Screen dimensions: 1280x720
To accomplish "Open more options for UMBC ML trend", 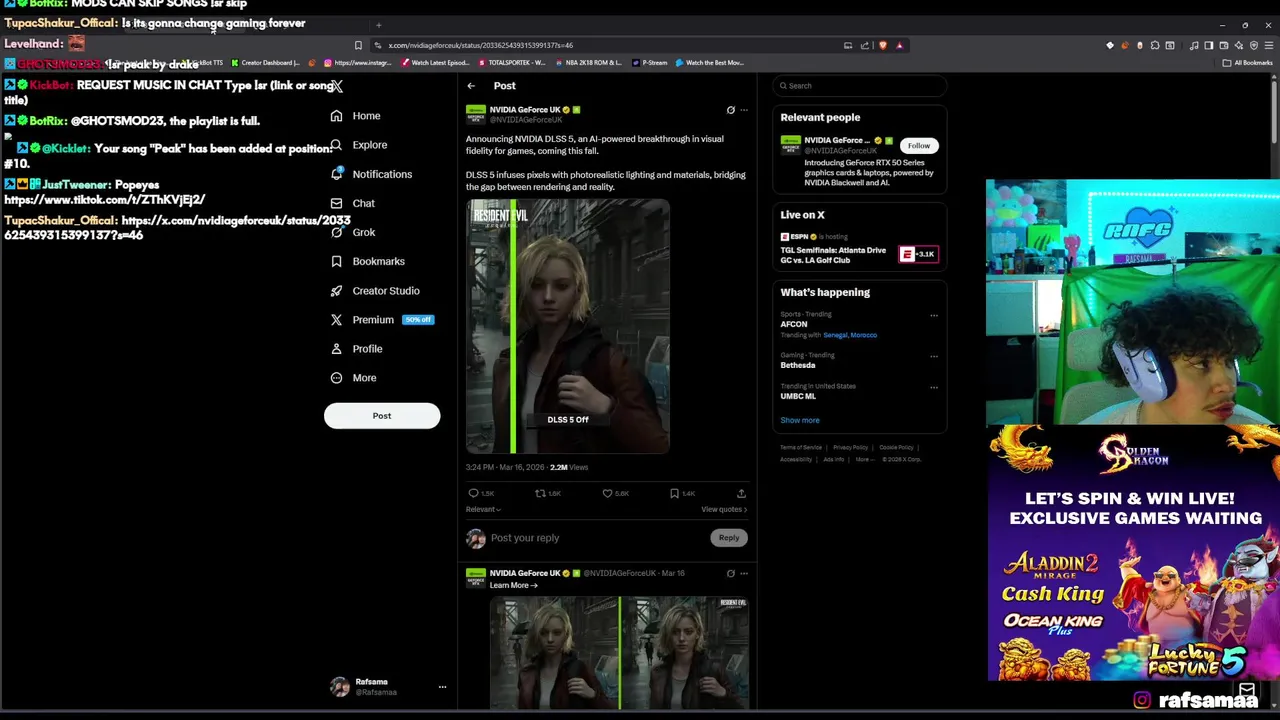I will [934, 387].
